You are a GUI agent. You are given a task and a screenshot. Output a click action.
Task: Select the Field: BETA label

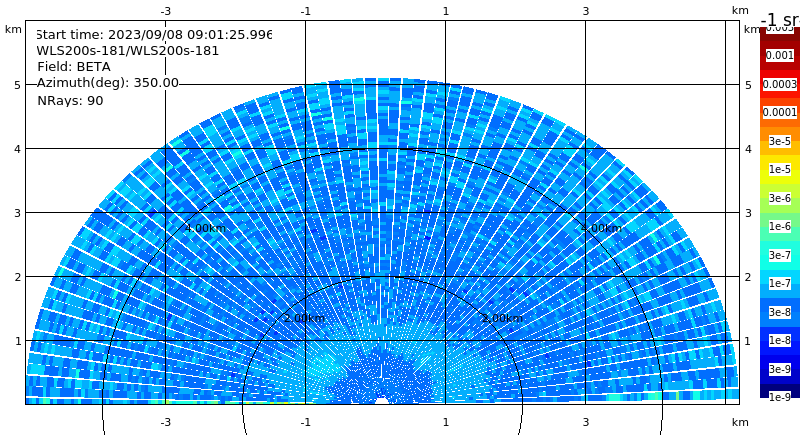point(74,67)
